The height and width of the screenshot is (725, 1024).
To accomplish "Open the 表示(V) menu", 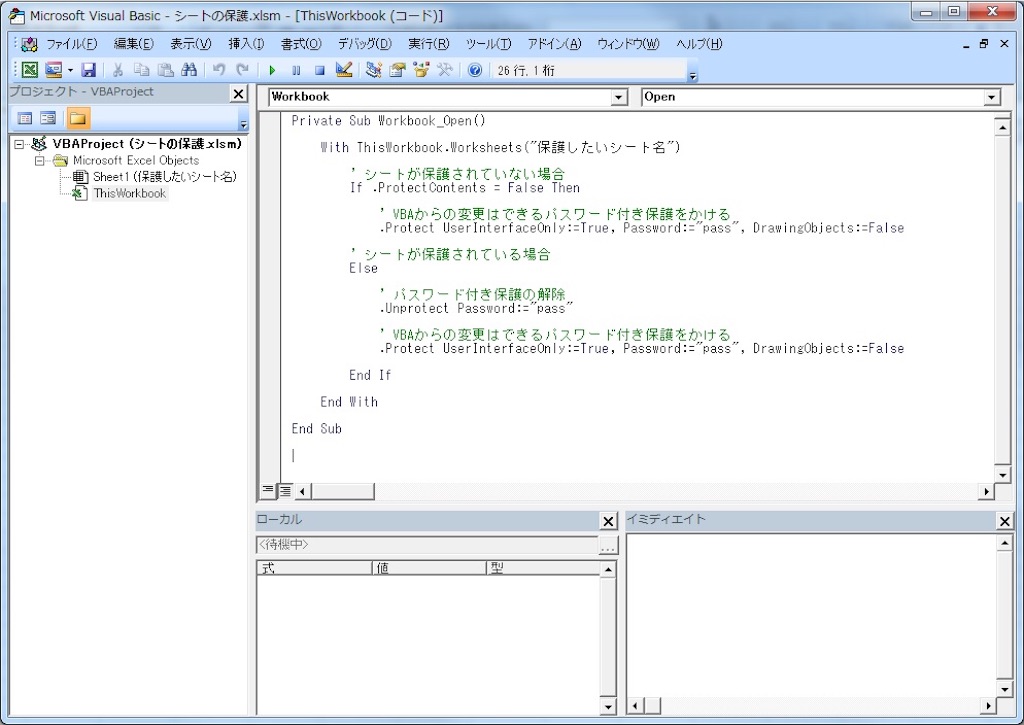I will [191, 44].
